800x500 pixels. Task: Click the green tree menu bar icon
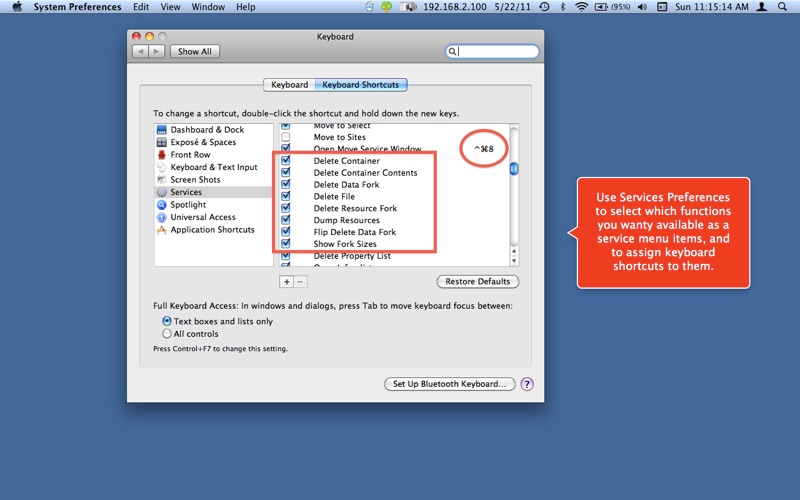click(x=387, y=7)
